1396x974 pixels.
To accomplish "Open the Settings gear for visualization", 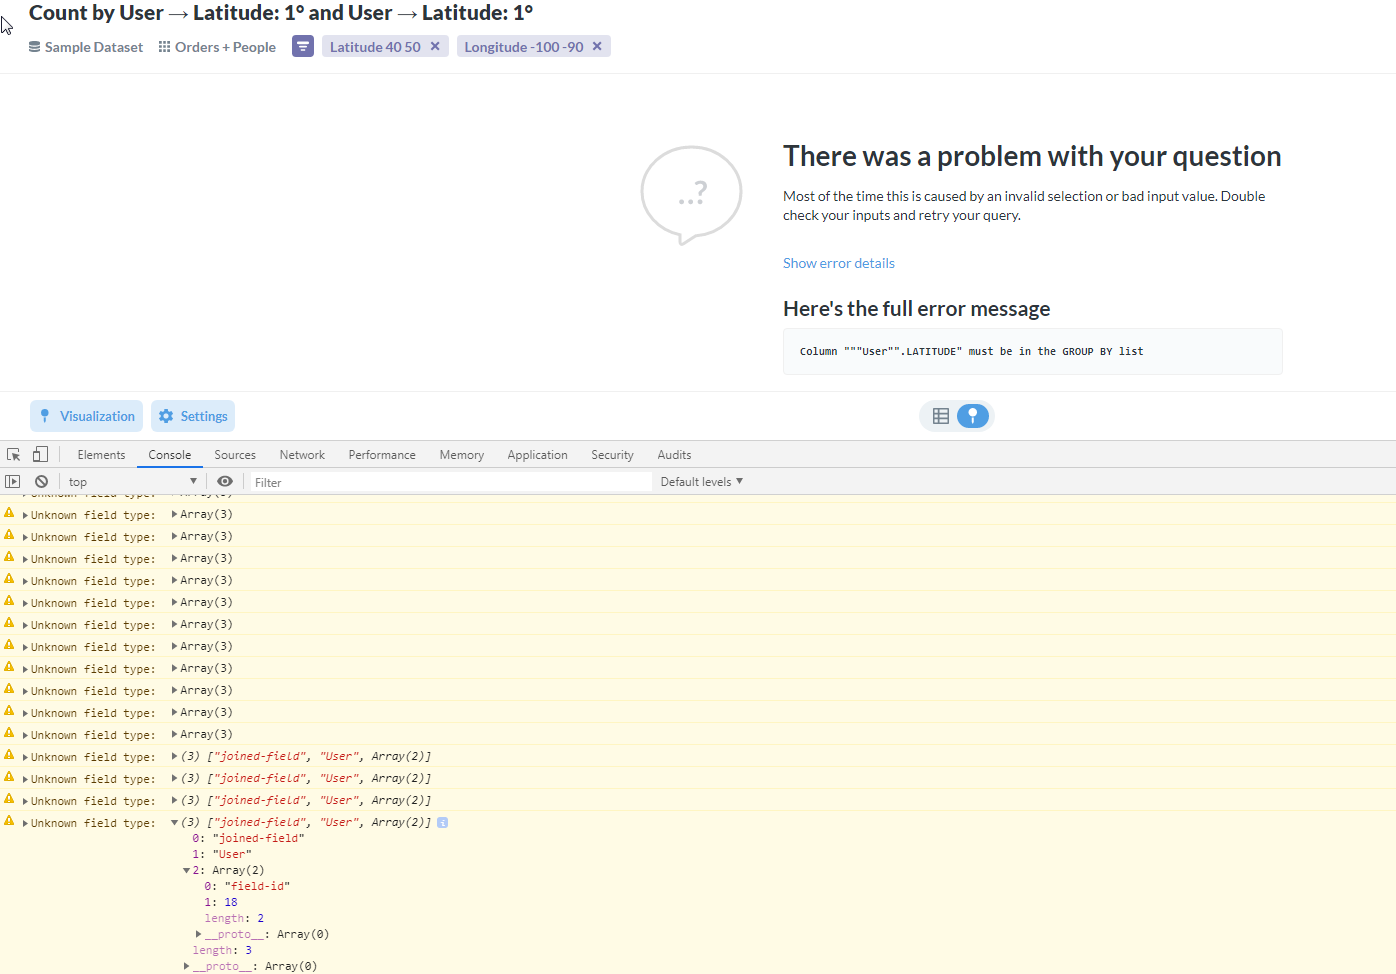I will pos(166,416).
